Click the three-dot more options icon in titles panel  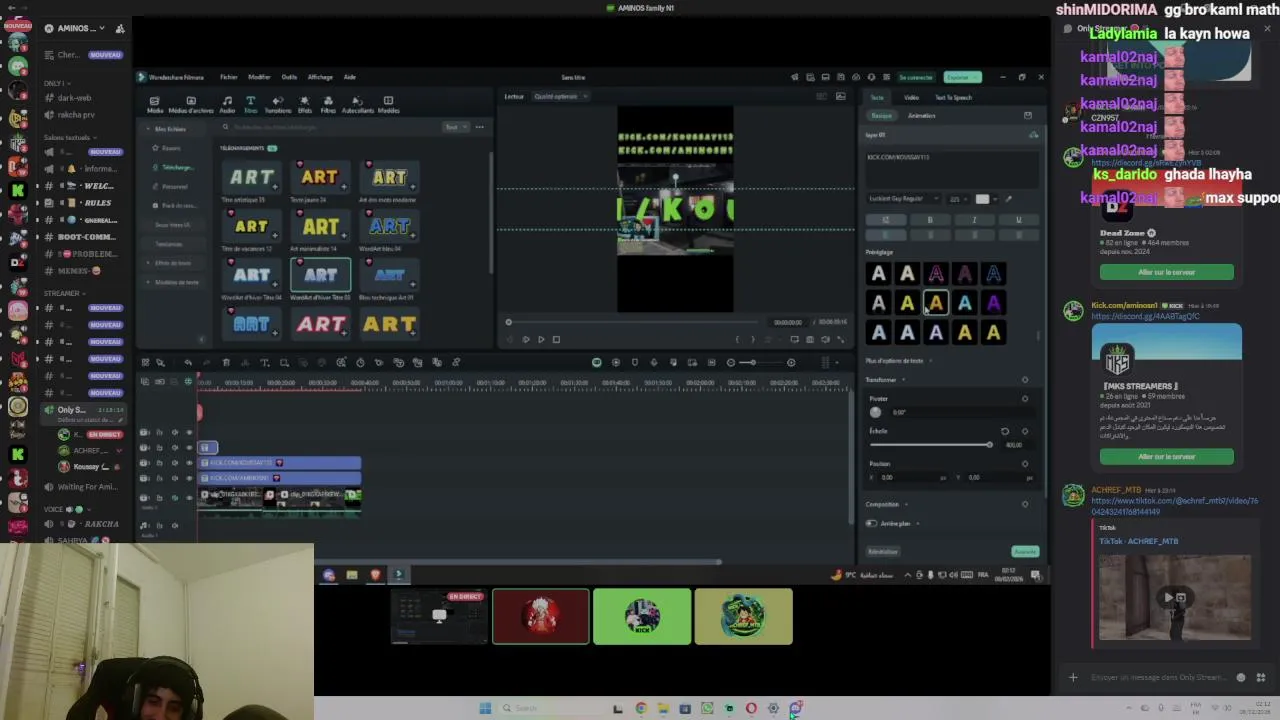pos(480,127)
